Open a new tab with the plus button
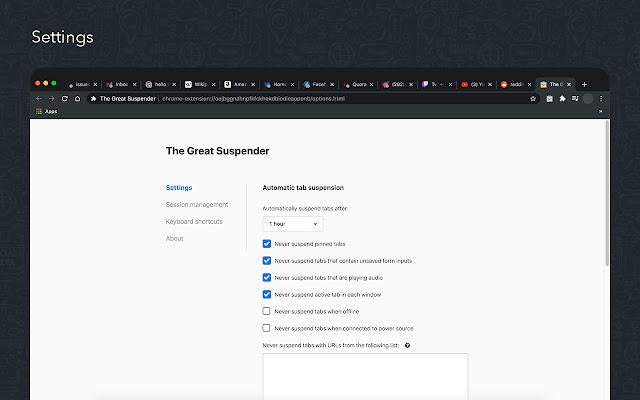Image resolution: width=640 pixels, height=400 pixels. coord(584,84)
